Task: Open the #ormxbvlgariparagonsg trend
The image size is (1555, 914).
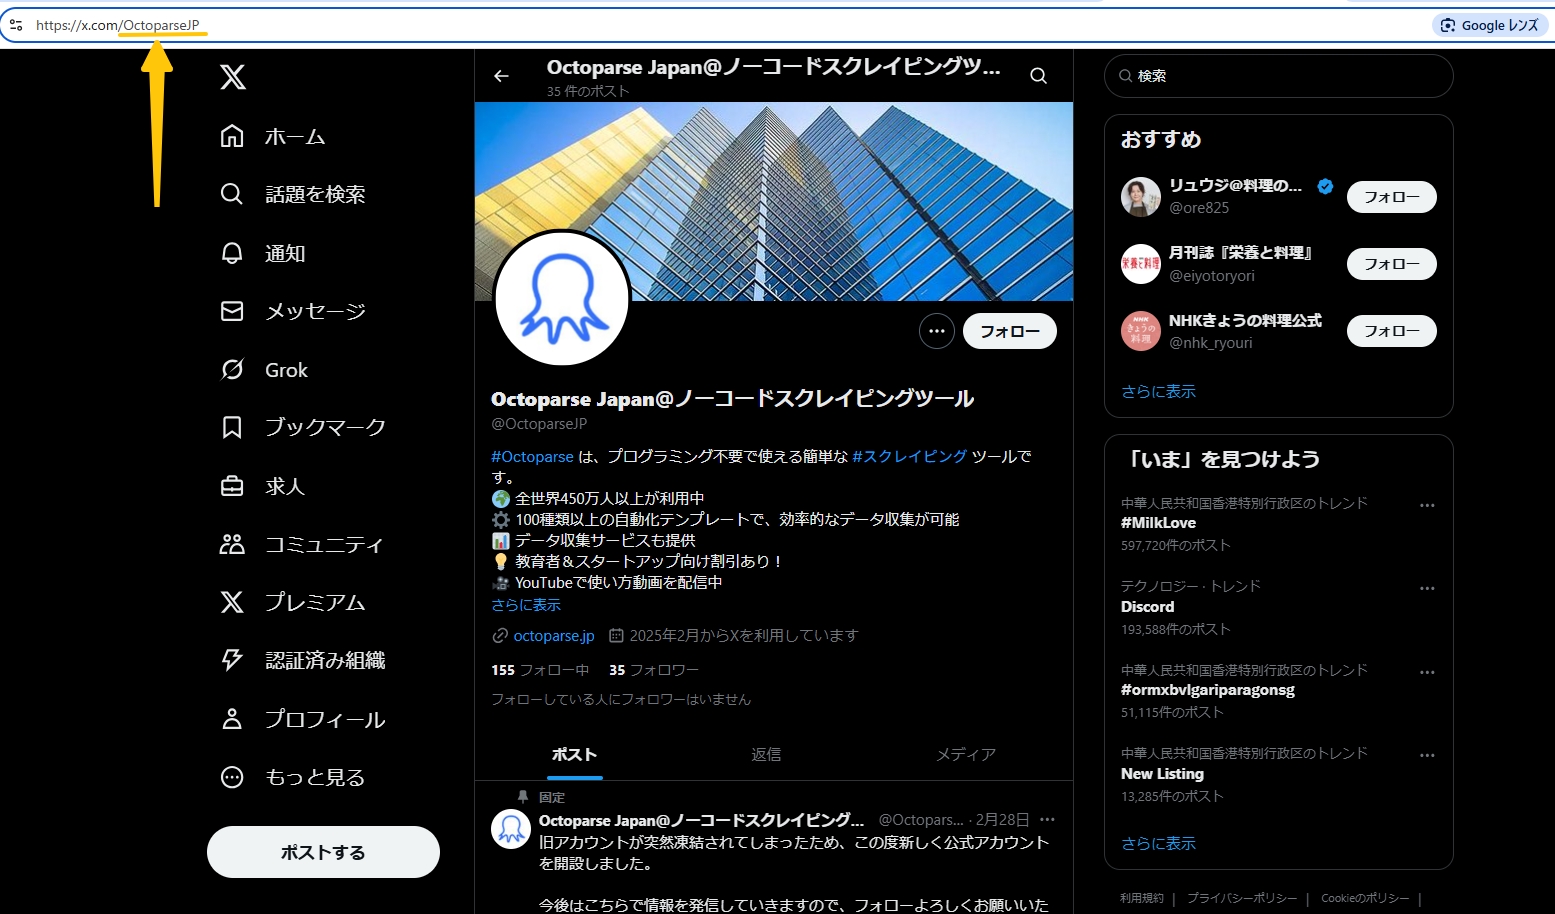Action: coord(1208,690)
